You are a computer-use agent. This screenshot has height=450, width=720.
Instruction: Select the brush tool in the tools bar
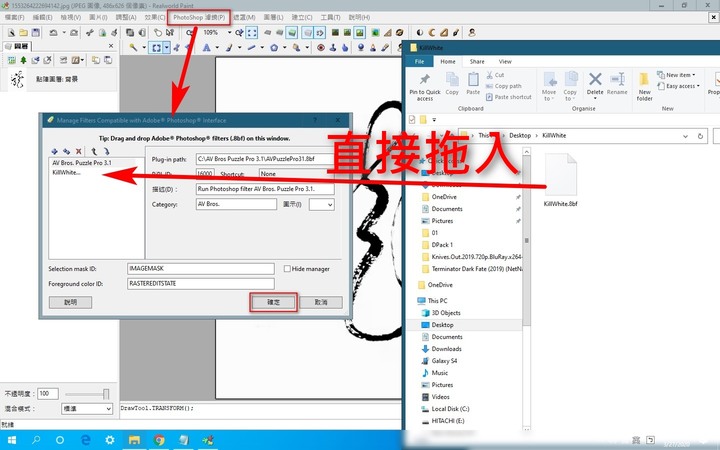pos(229,47)
